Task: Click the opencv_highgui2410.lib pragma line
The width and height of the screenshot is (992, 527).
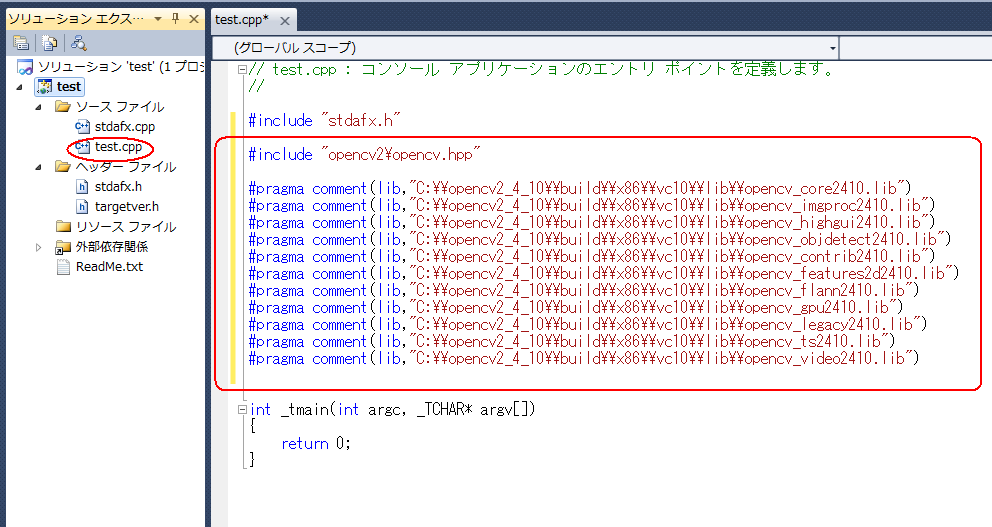Action: 592,223
